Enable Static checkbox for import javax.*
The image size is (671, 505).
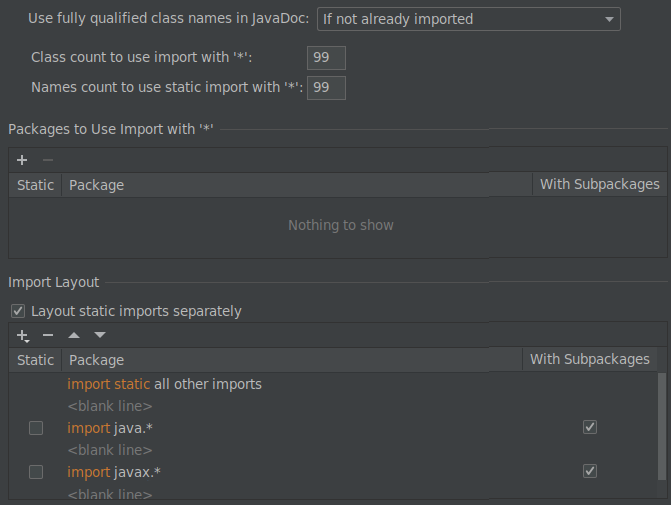click(x=36, y=472)
